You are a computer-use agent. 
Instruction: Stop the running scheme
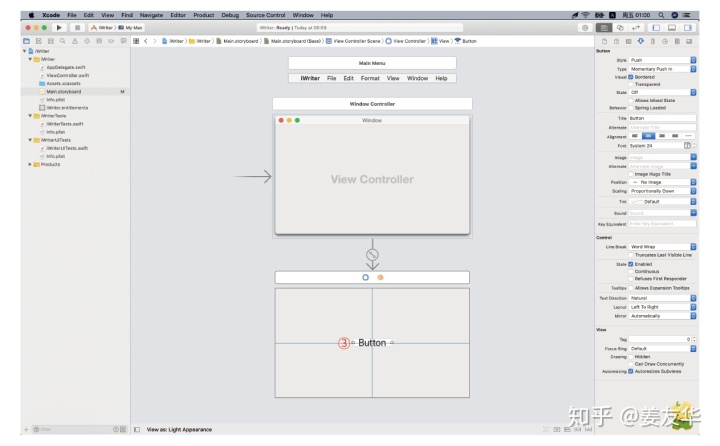77,28
